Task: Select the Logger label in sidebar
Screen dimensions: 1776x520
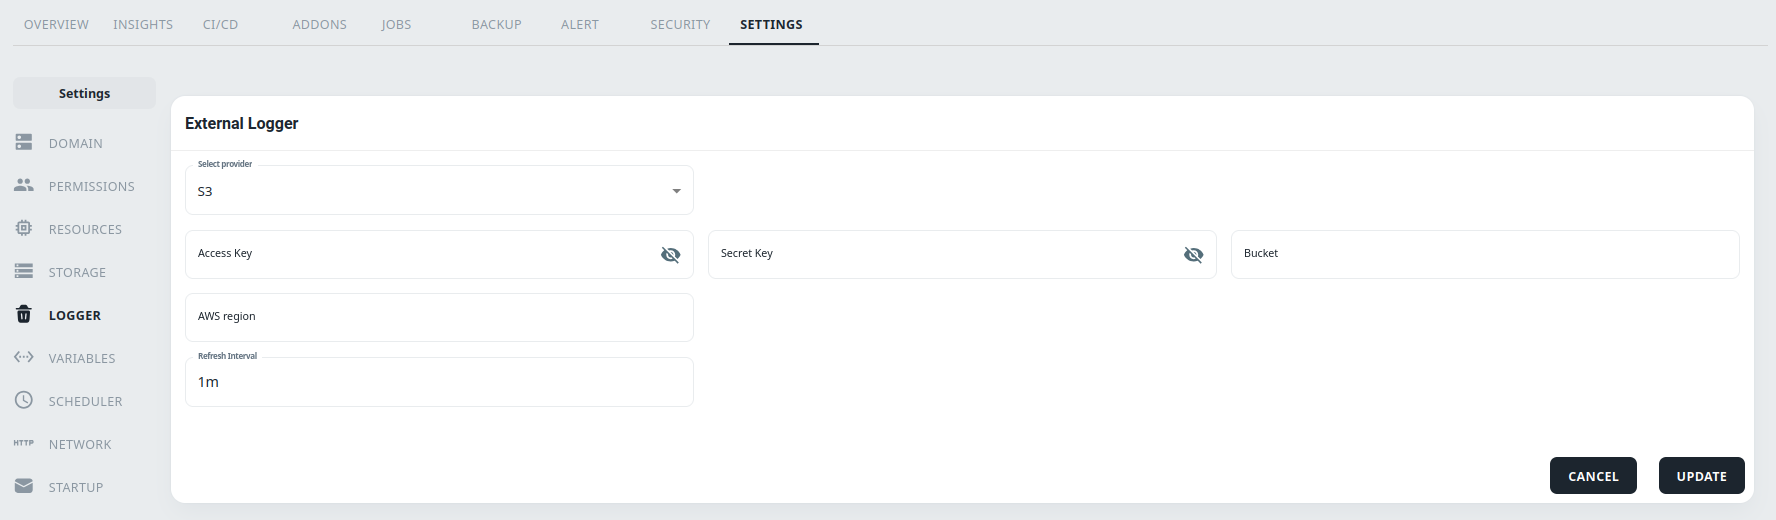Action: 75,316
